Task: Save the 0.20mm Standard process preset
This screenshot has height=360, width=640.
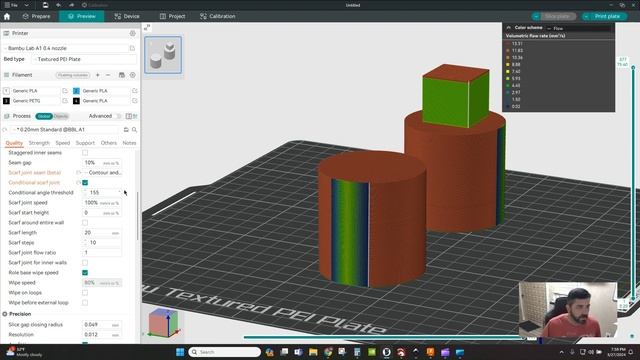Action: [126, 129]
